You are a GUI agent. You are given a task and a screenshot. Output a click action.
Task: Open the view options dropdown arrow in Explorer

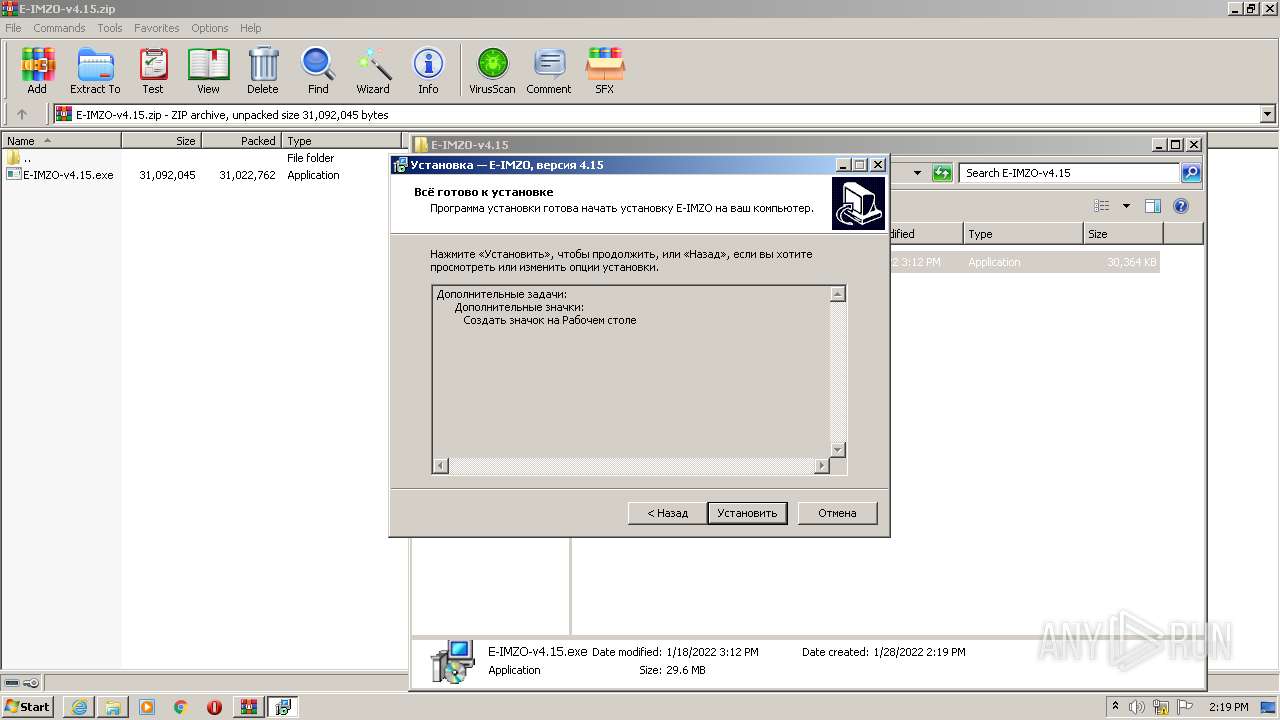[1126, 206]
